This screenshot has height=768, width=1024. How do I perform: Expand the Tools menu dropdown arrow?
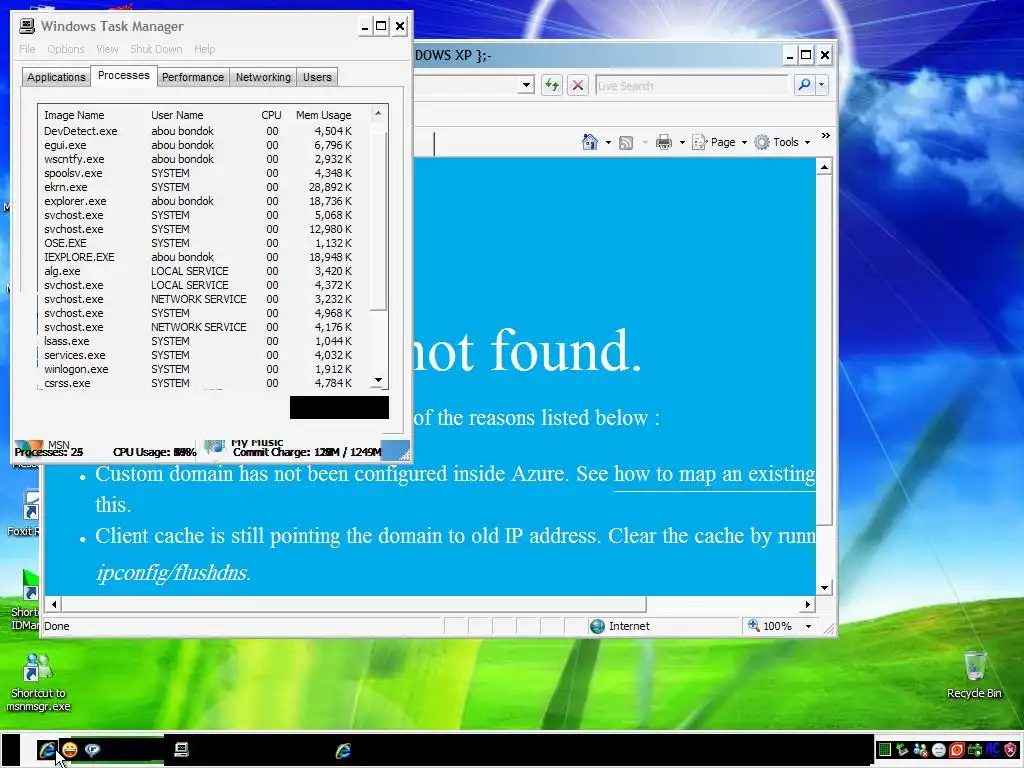[x=807, y=142]
